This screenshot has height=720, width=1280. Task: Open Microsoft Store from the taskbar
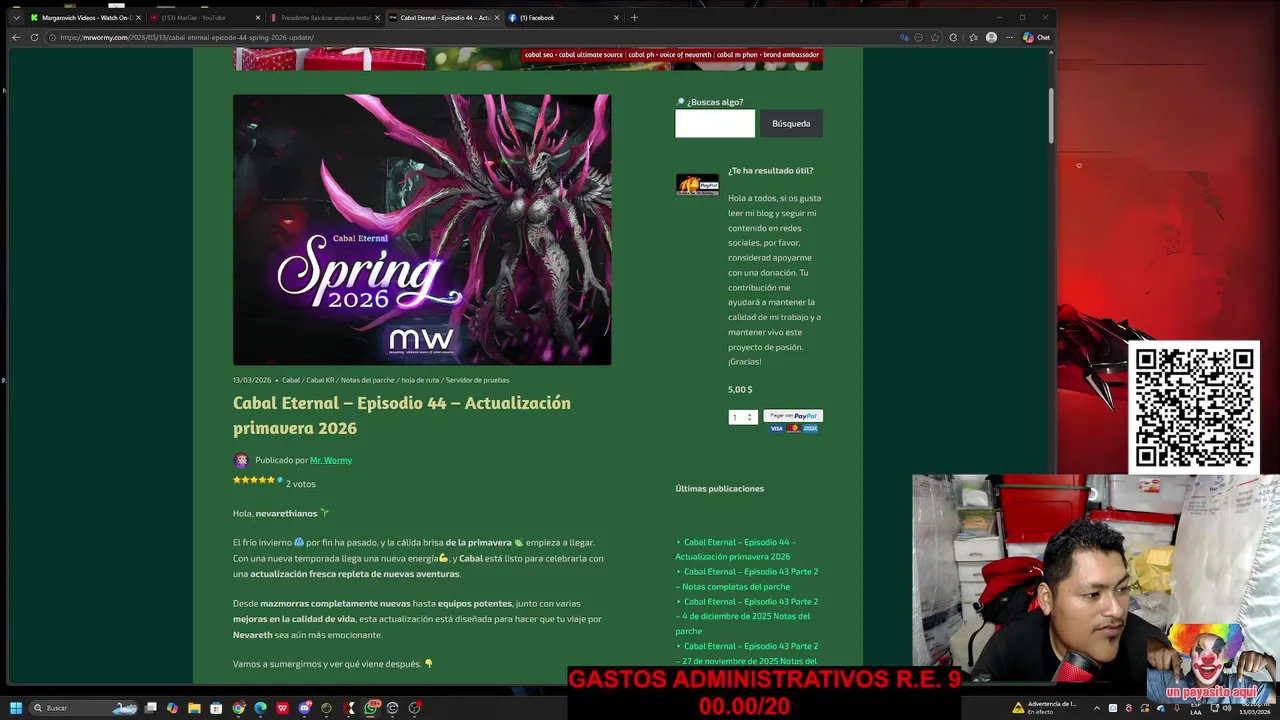216,708
